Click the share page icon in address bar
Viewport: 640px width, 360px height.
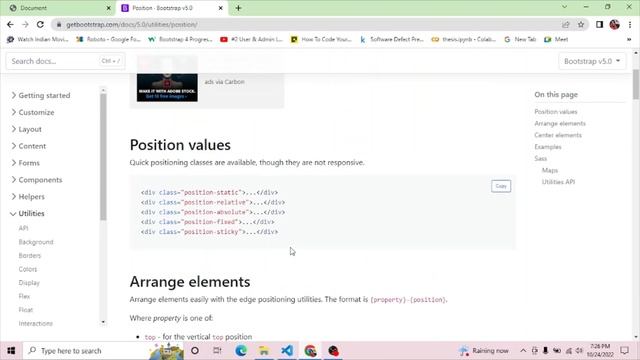click(x=566, y=24)
